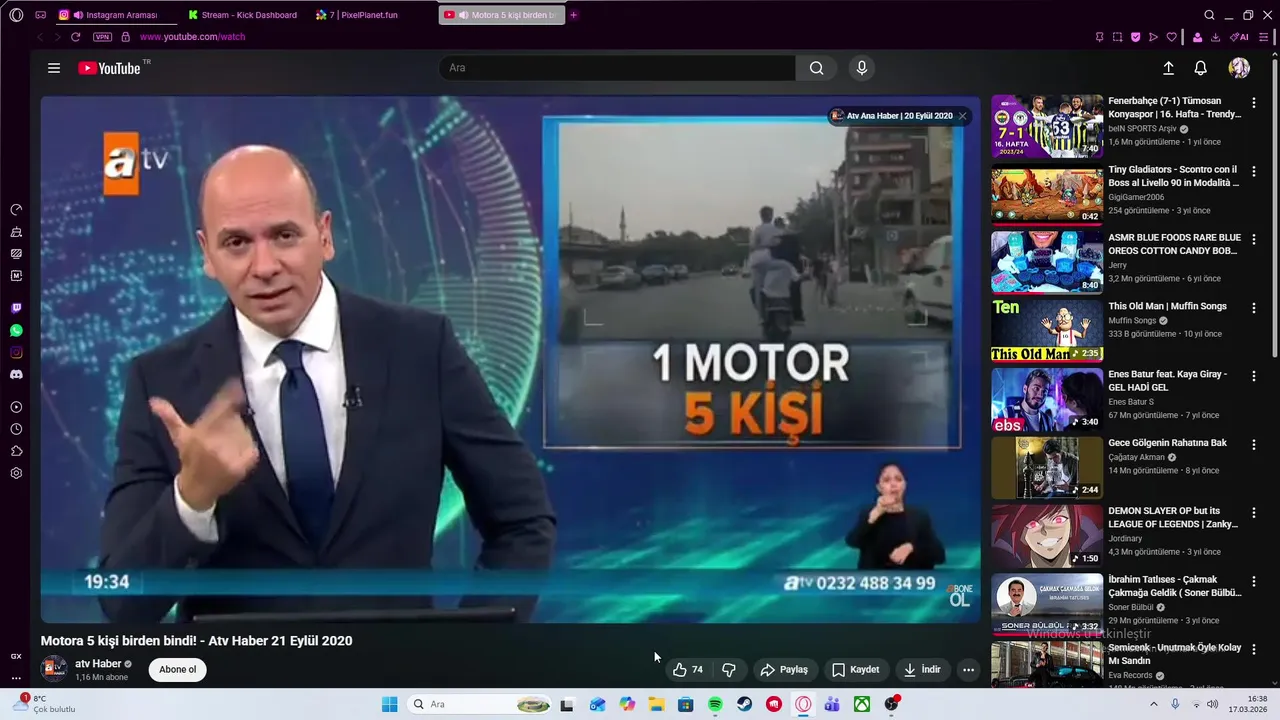
Task: Reload the current page
Action: tap(75, 37)
